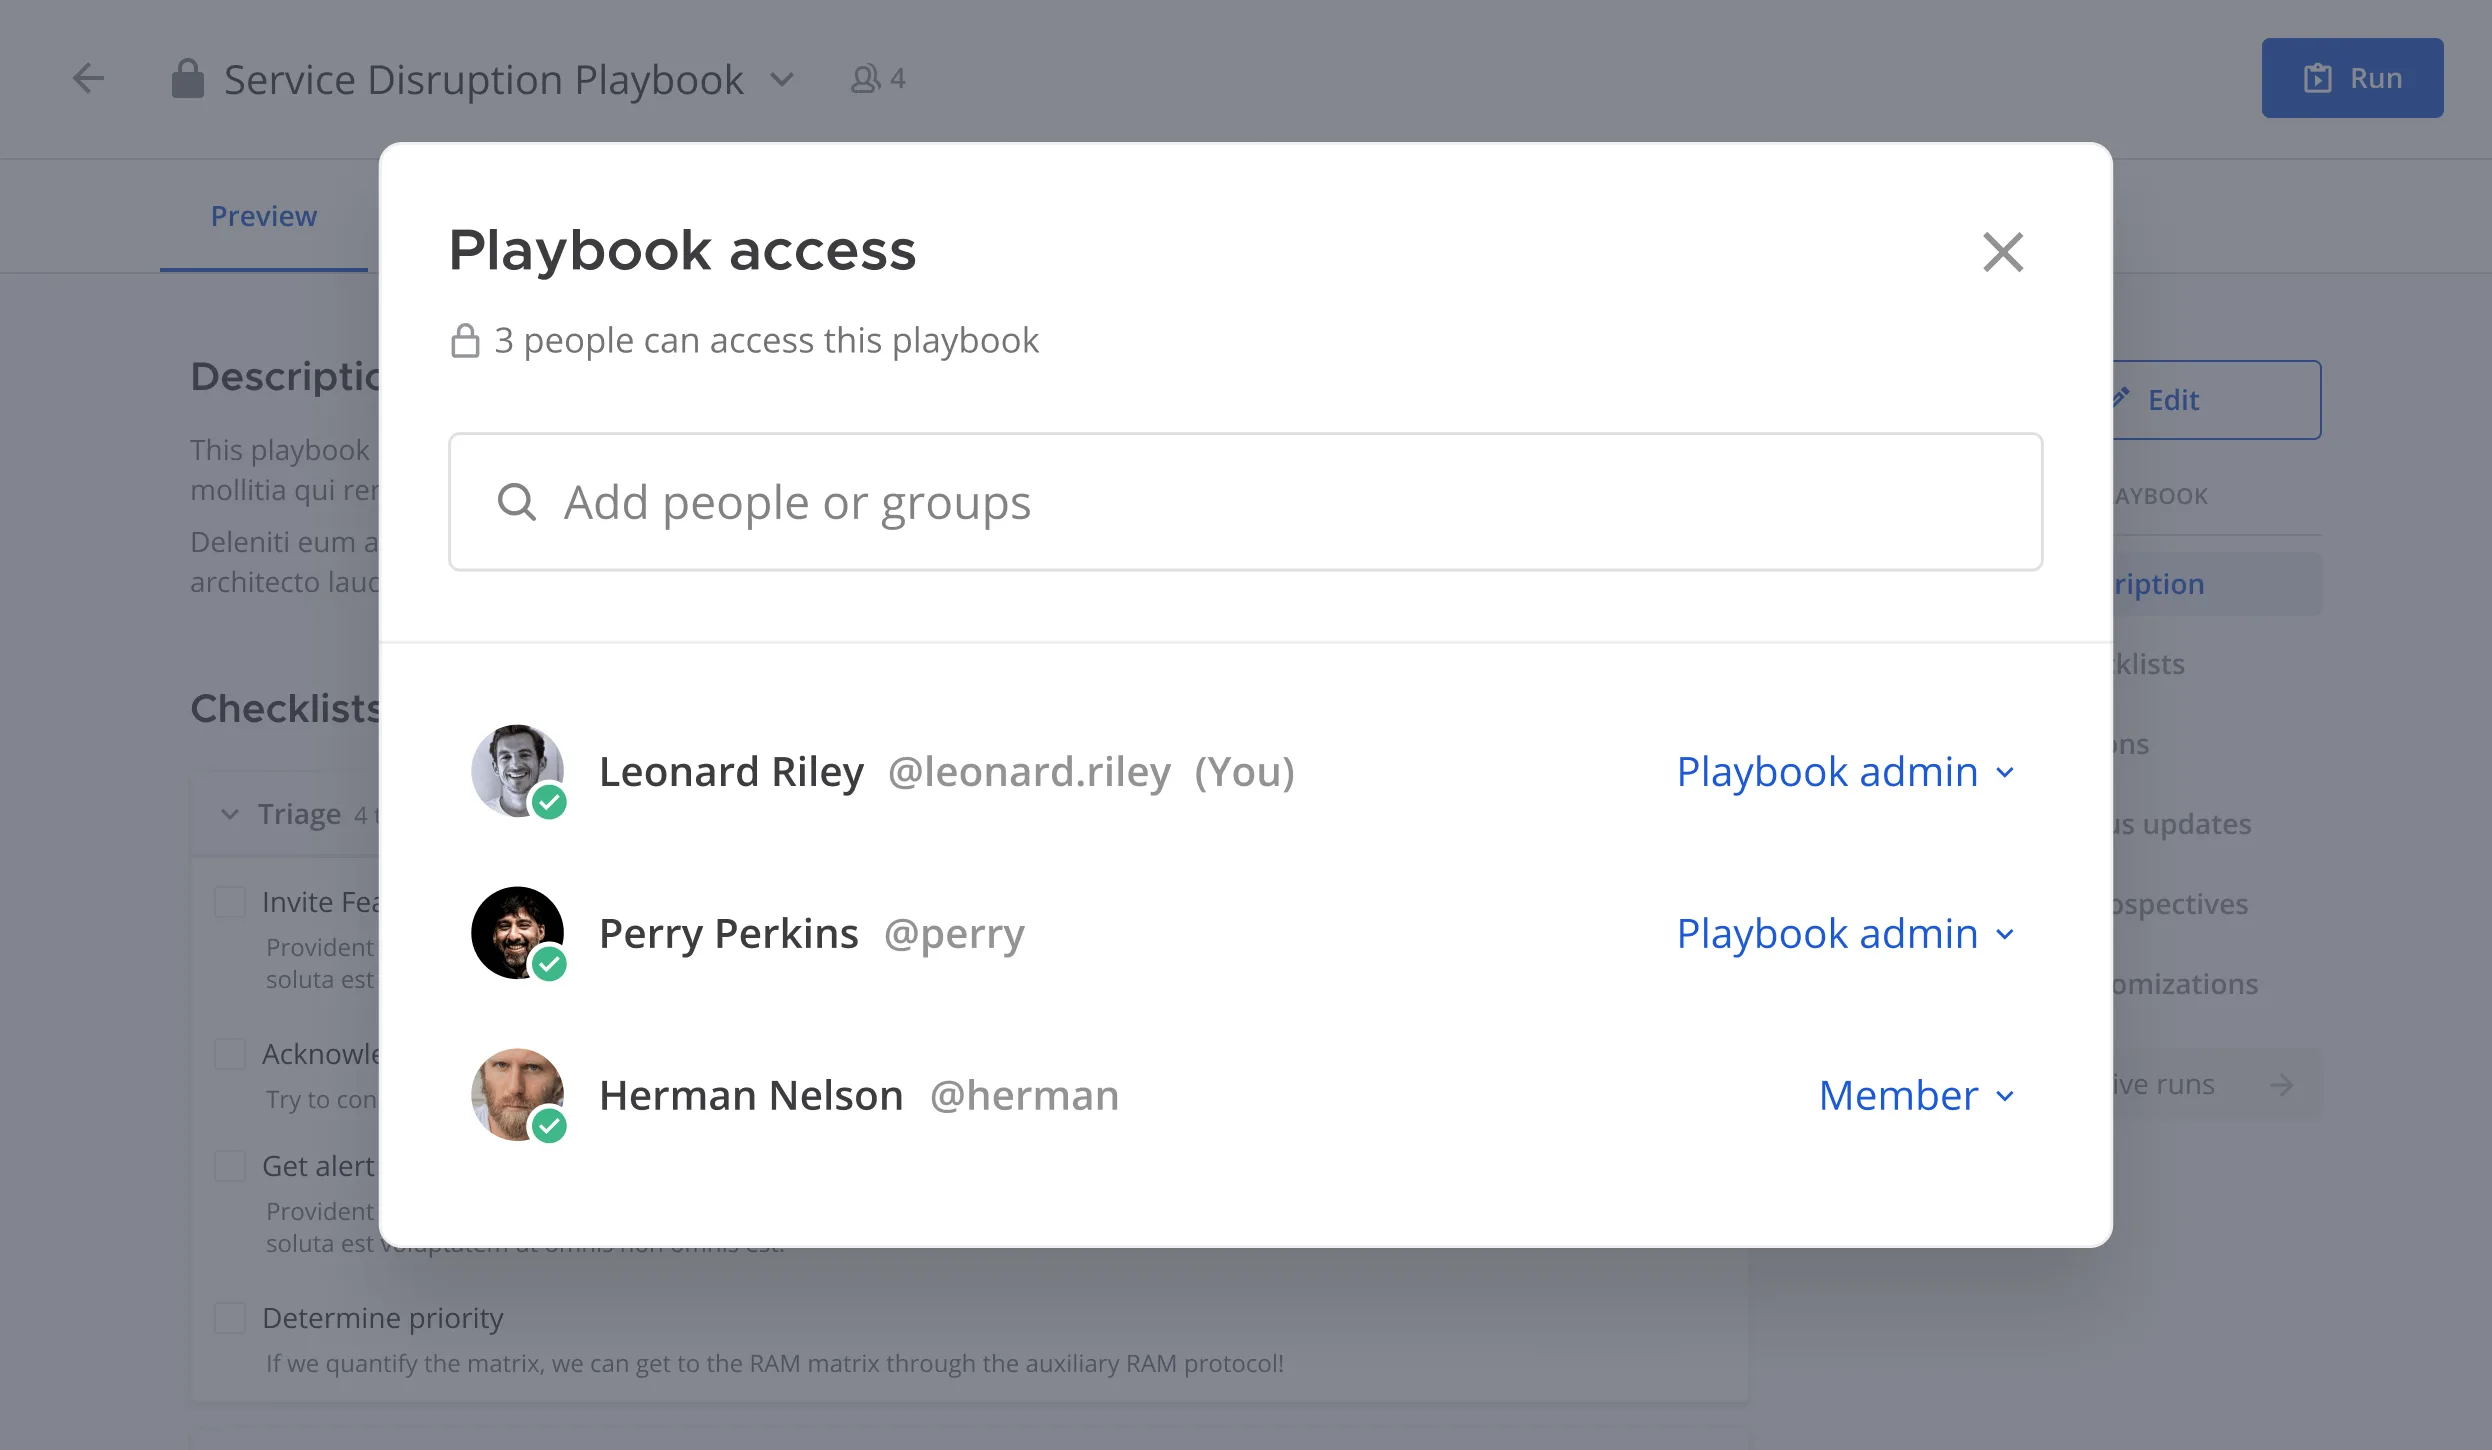Click the arrow icon next to active runs
Image resolution: width=2492 pixels, height=1450 pixels.
(2281, 1084)
